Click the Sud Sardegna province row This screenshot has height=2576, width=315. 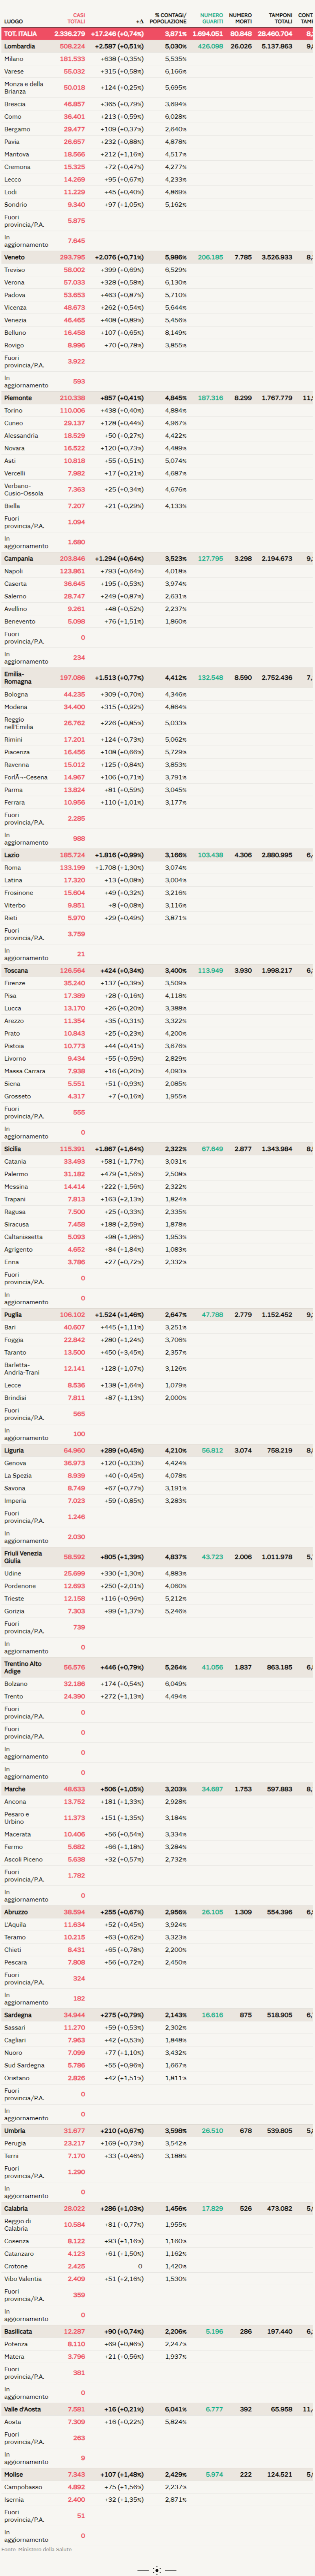tap(157, 2065)
